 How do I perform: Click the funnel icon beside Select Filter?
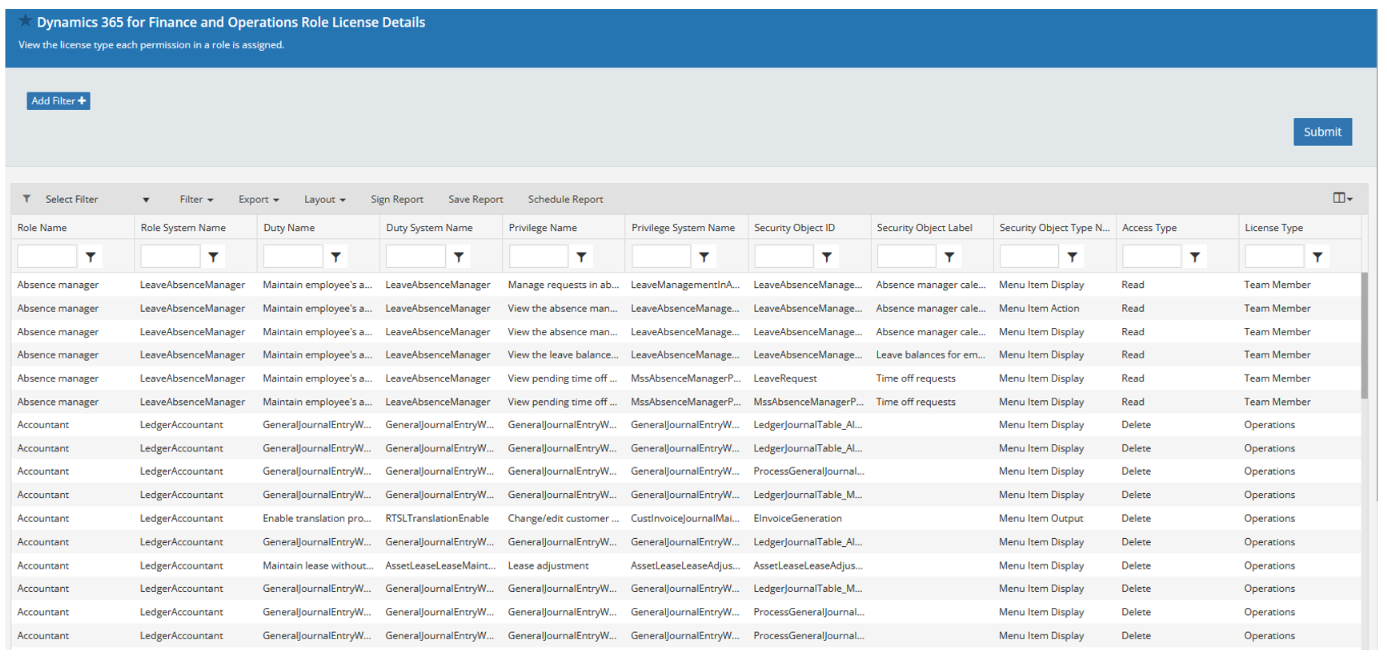click(27, 199)
